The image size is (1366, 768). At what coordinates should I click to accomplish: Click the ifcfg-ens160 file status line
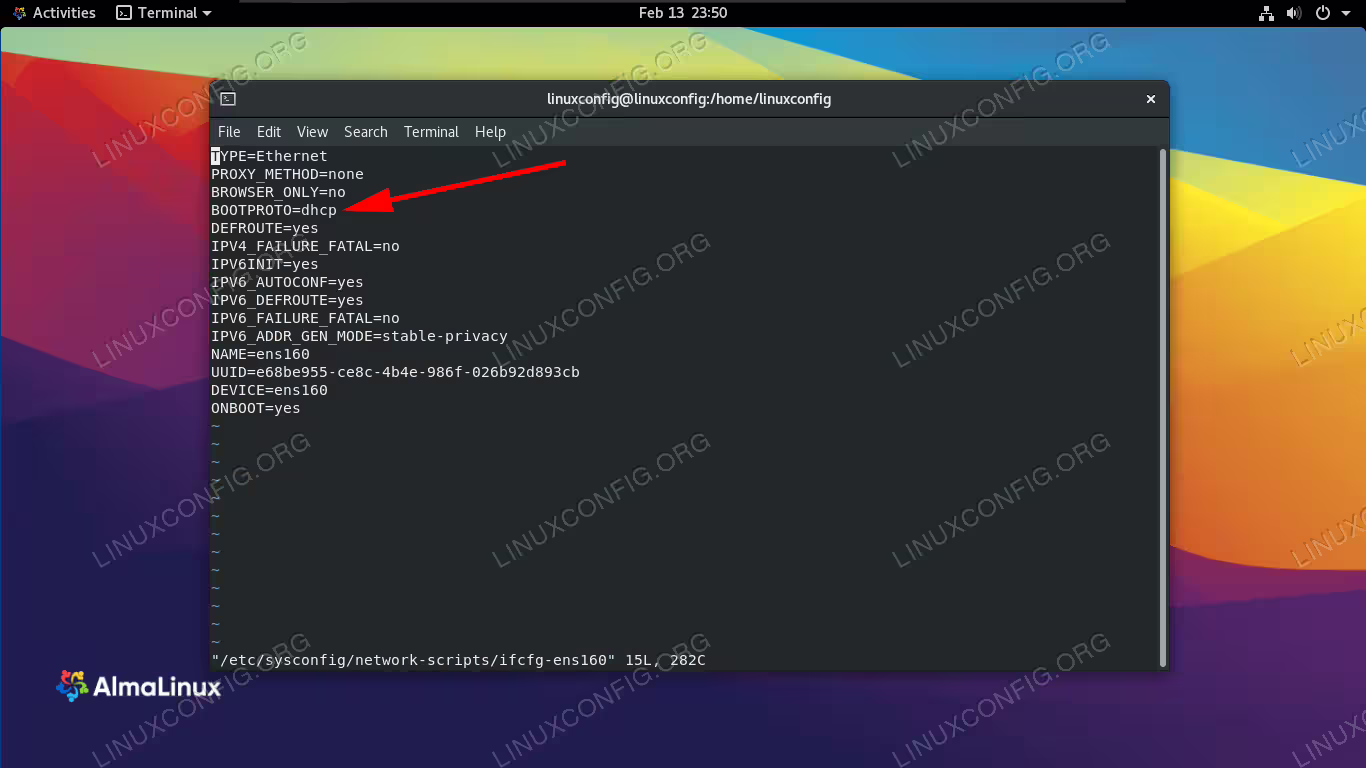point(458,660)
